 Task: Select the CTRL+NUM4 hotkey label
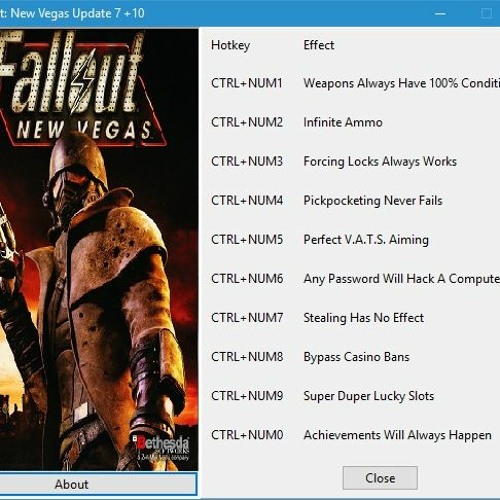pos(247,200)
